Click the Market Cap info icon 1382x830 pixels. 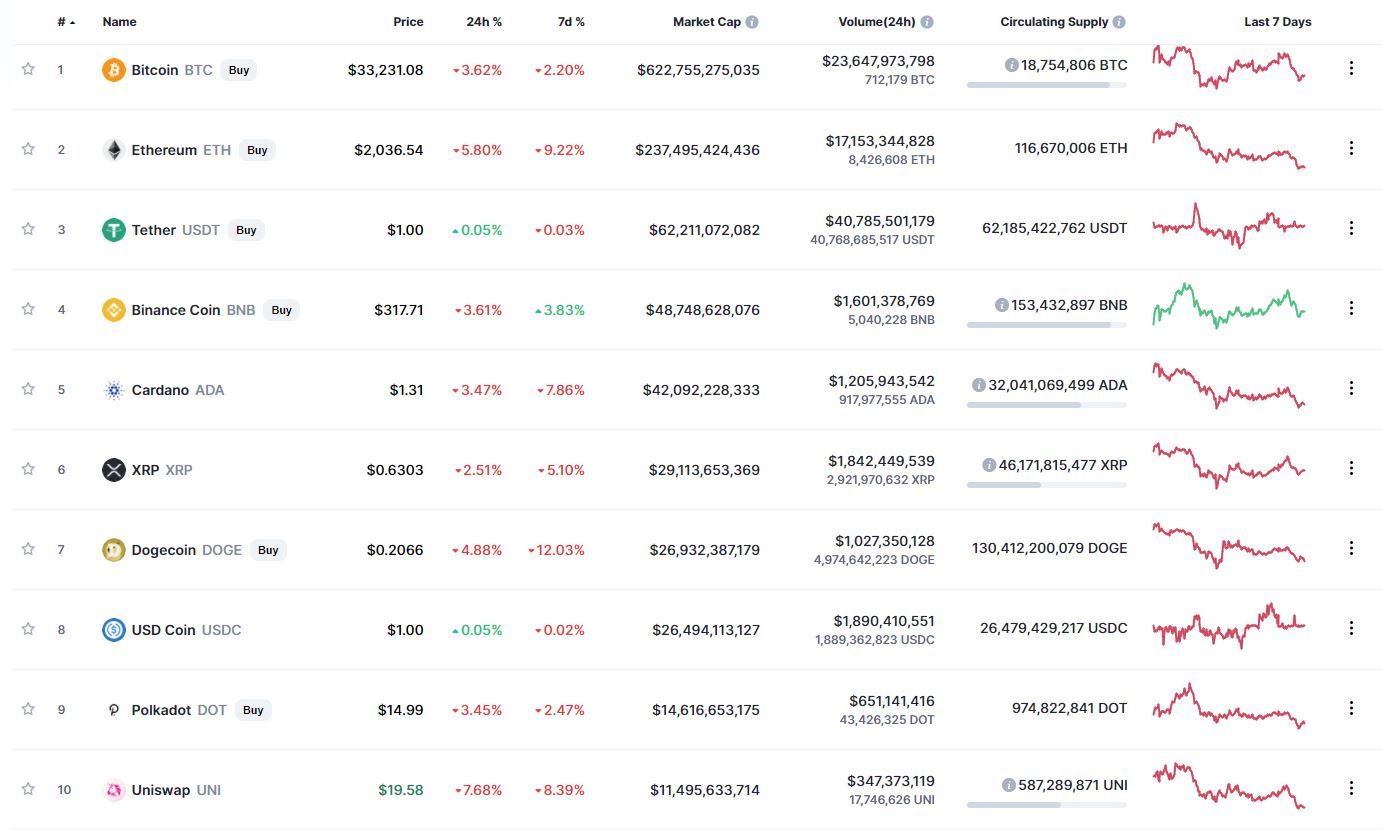[x=752, y=22]
